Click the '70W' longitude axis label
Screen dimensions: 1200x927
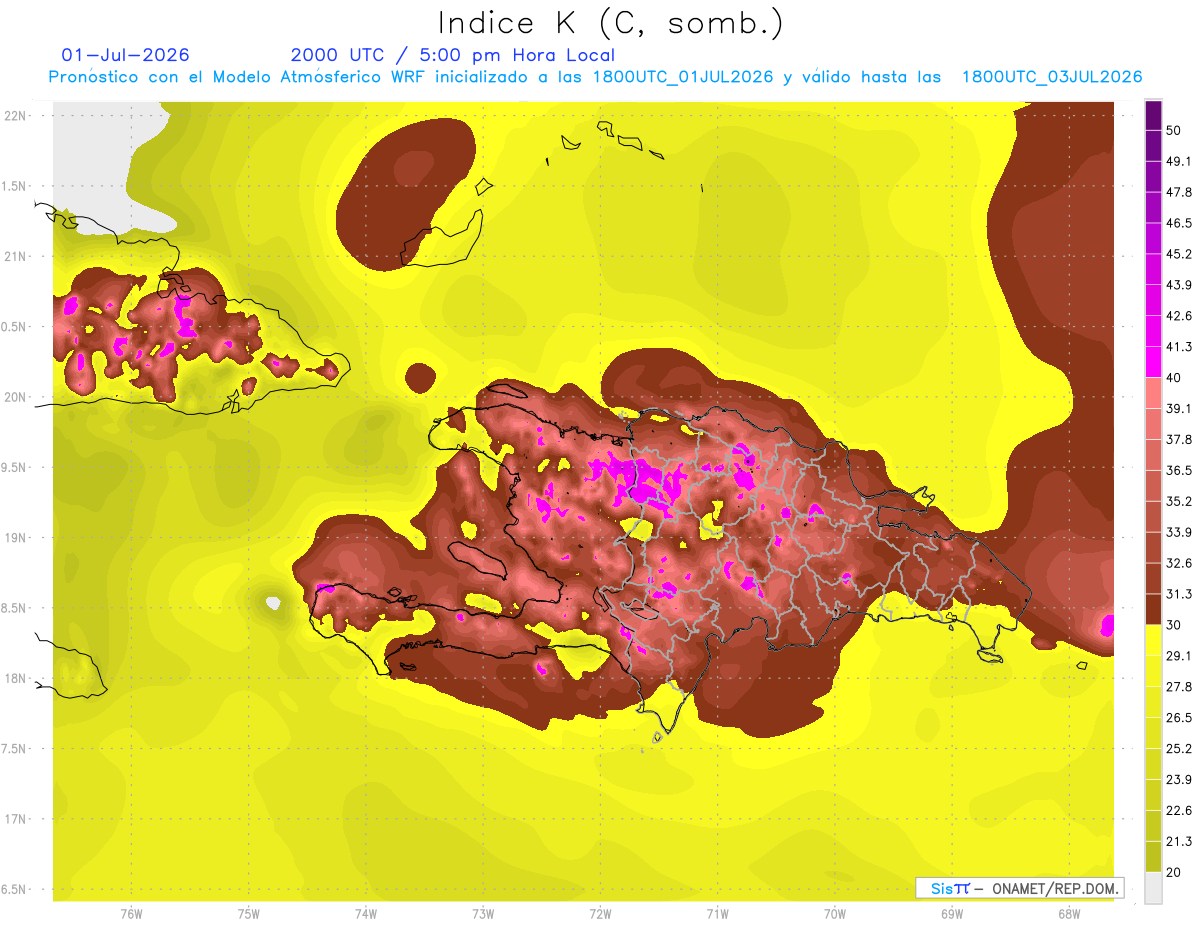835,914
